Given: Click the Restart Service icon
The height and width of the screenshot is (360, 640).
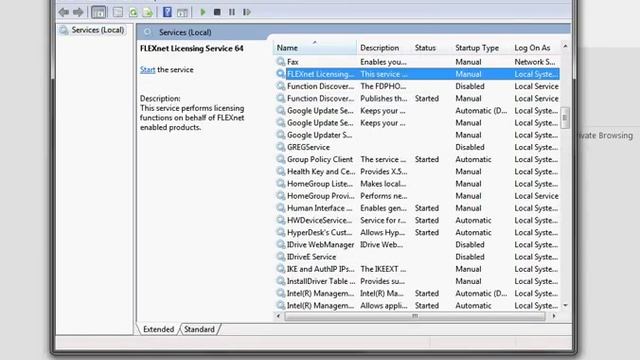Looking at the screenshot, I should tap(247, 12).
